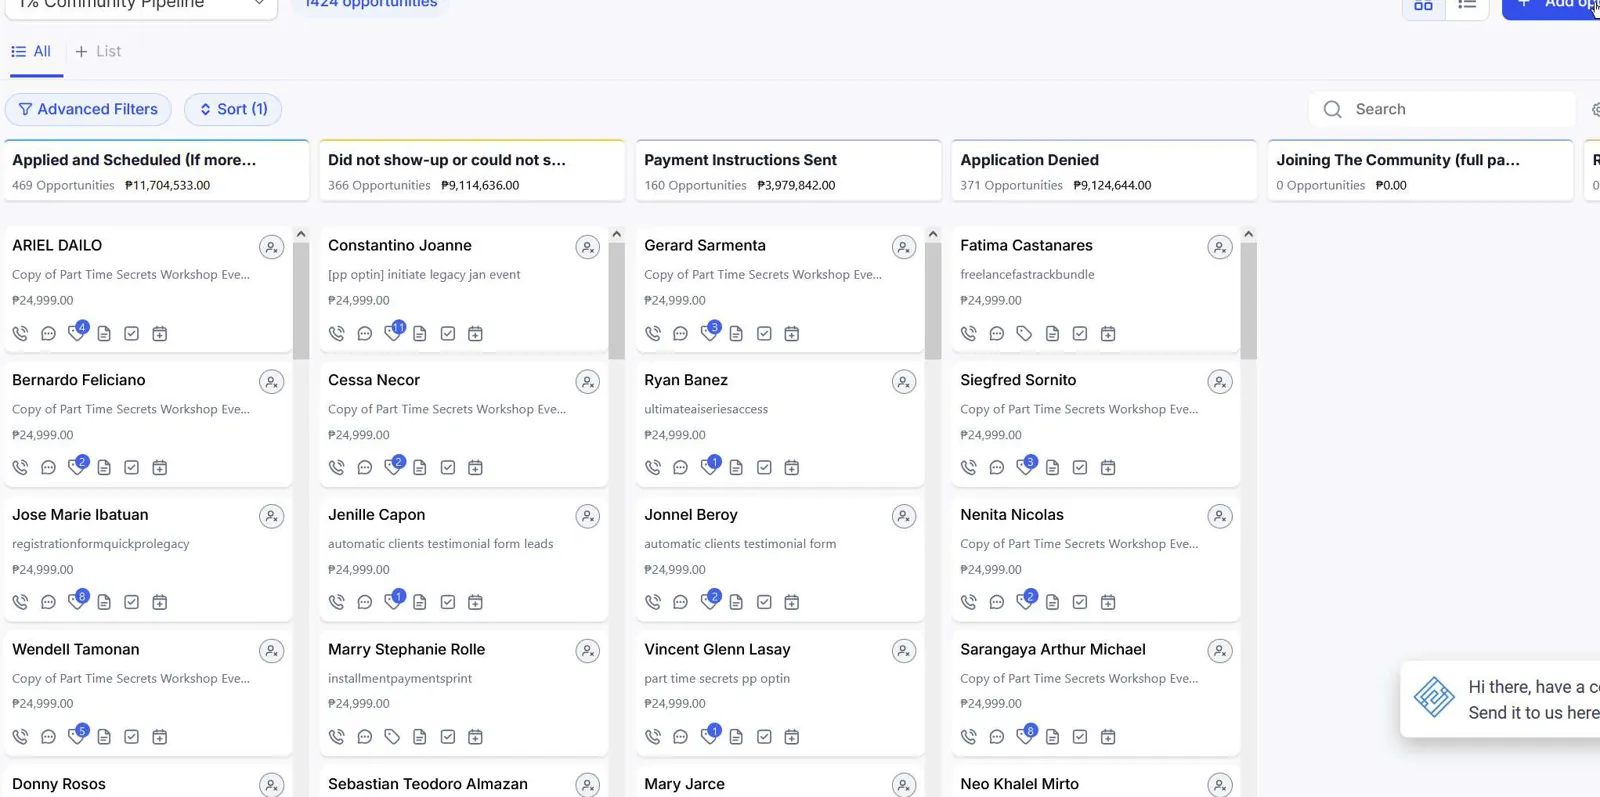Open tag icon on Marry Stephanie Rolle card
Screen dimensions: 1600x797
pos(392,737)
